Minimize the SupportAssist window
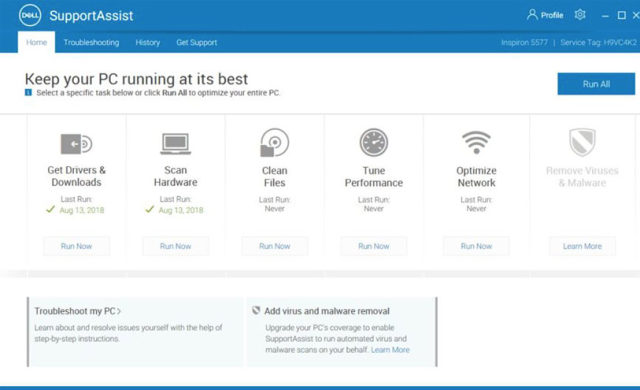This screenshot has width=640, height=390. [x=605, y=16]
